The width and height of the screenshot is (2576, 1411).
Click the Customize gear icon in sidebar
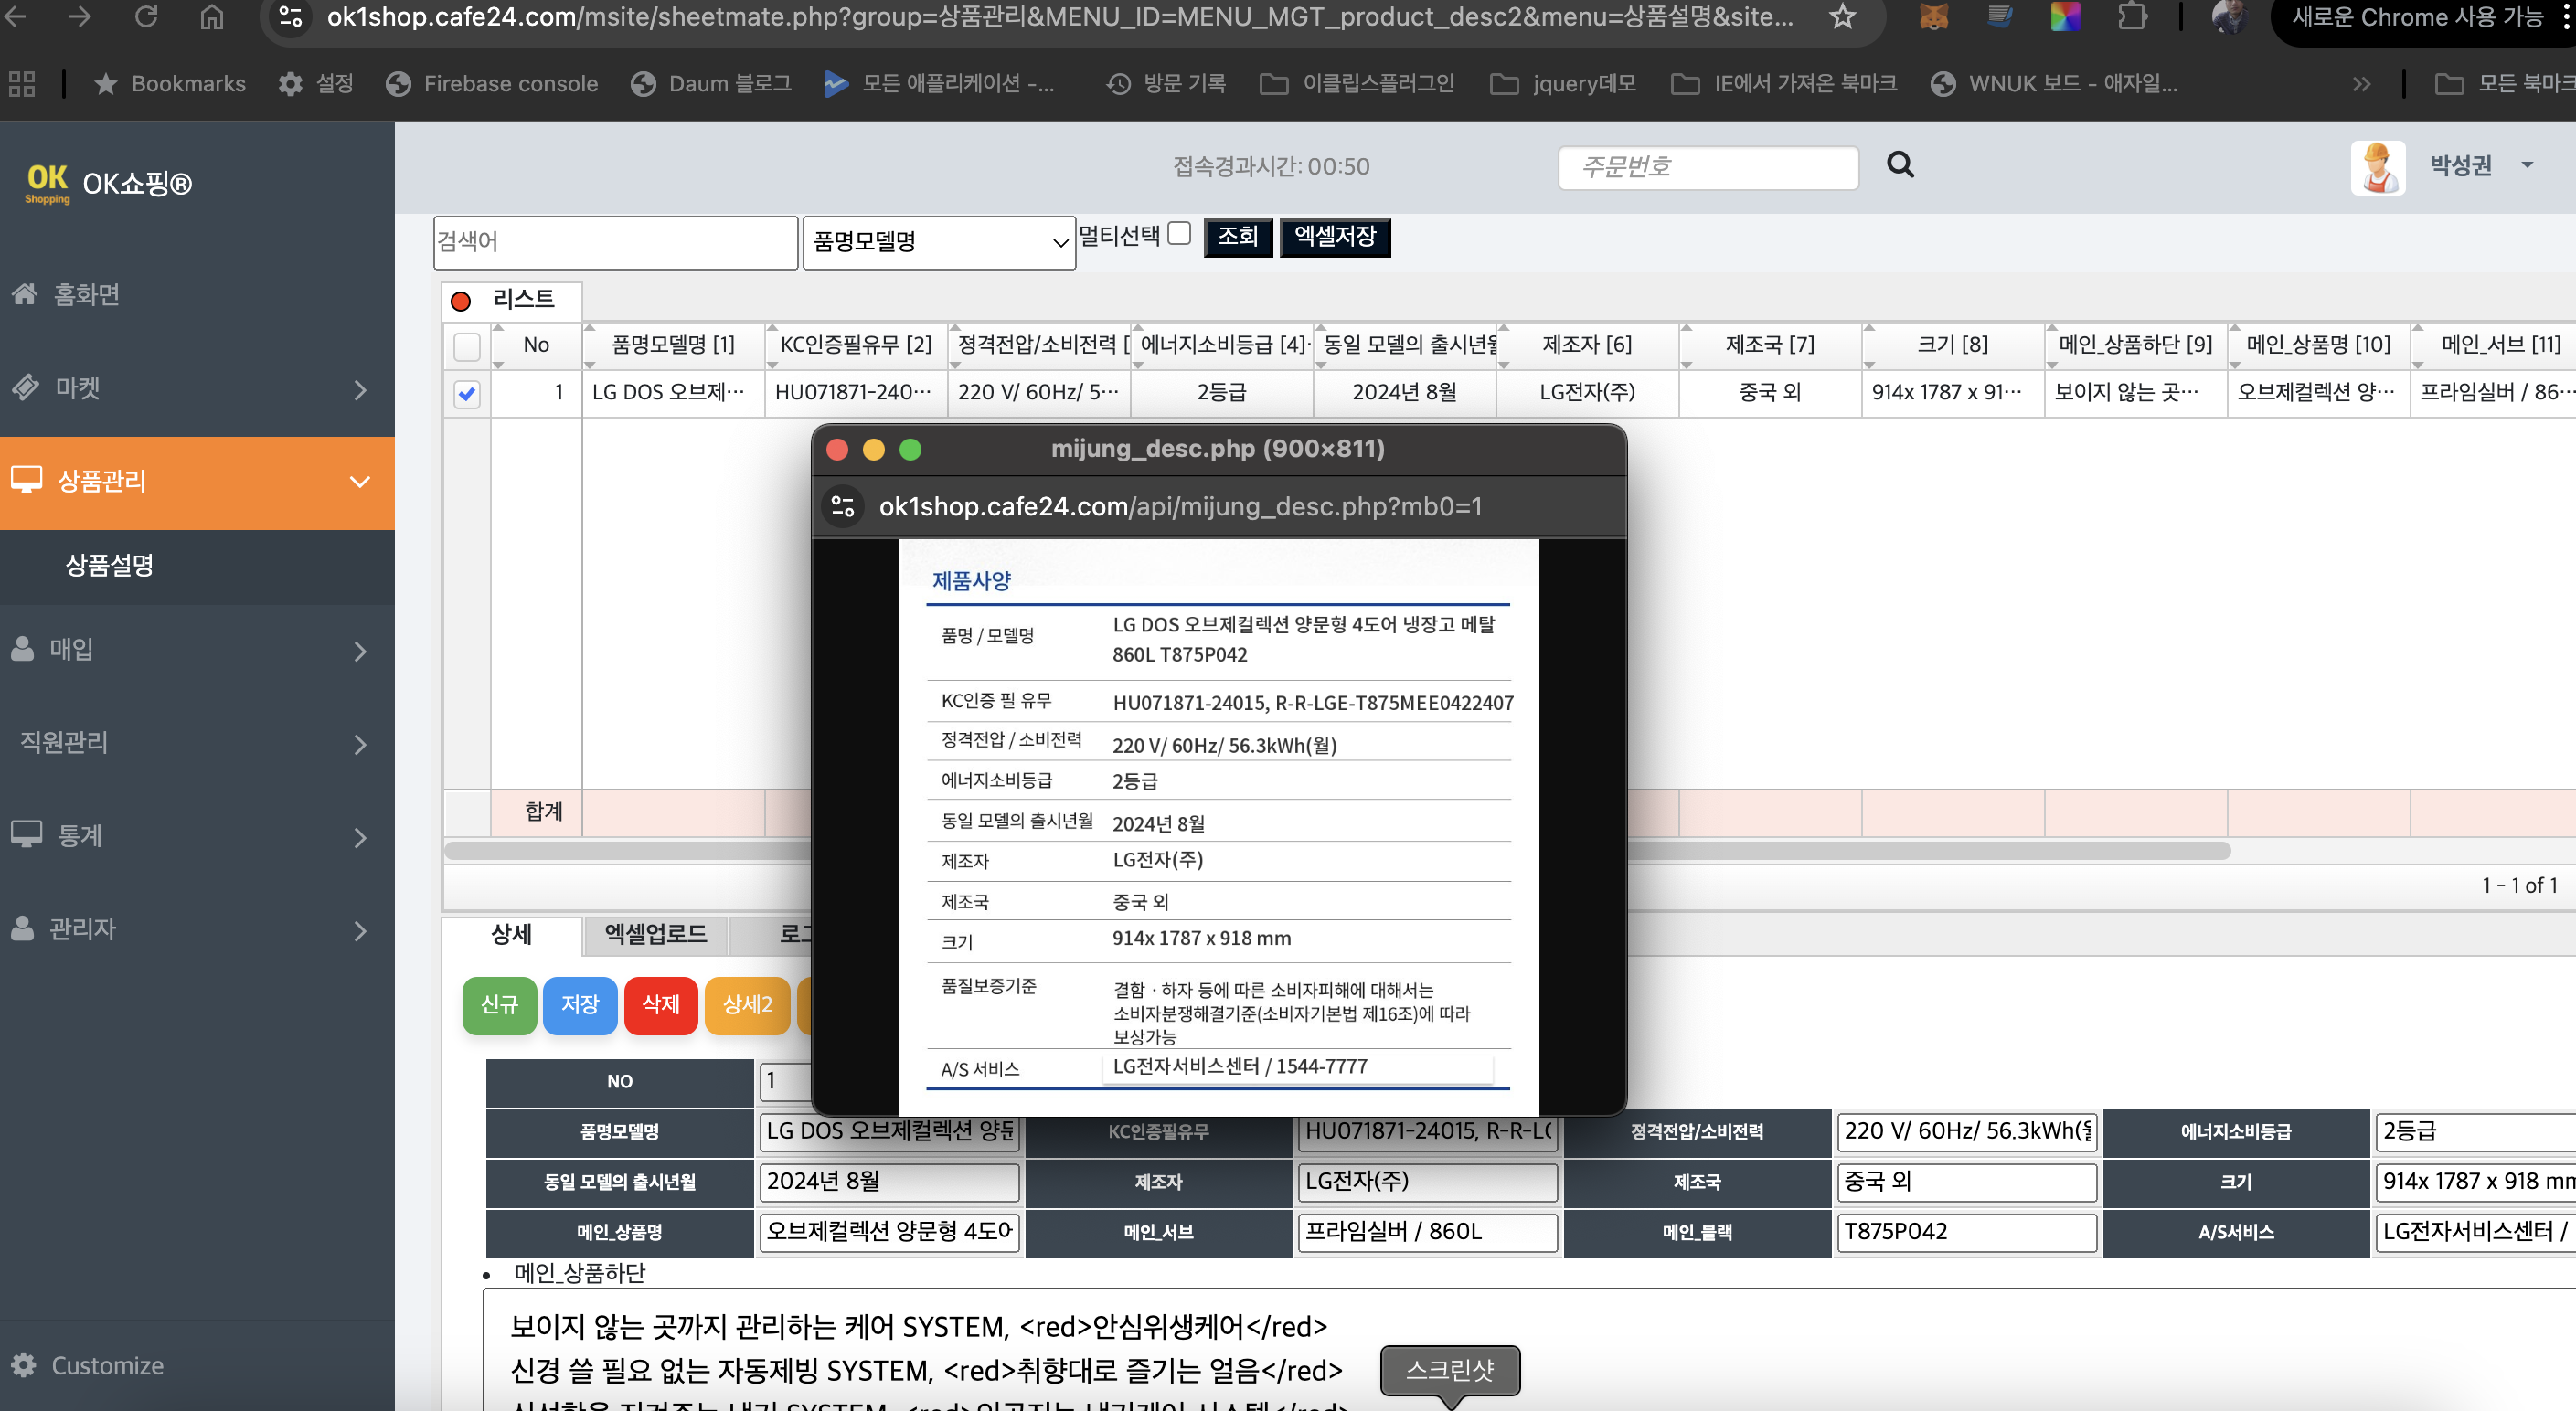click(24, 1365)
